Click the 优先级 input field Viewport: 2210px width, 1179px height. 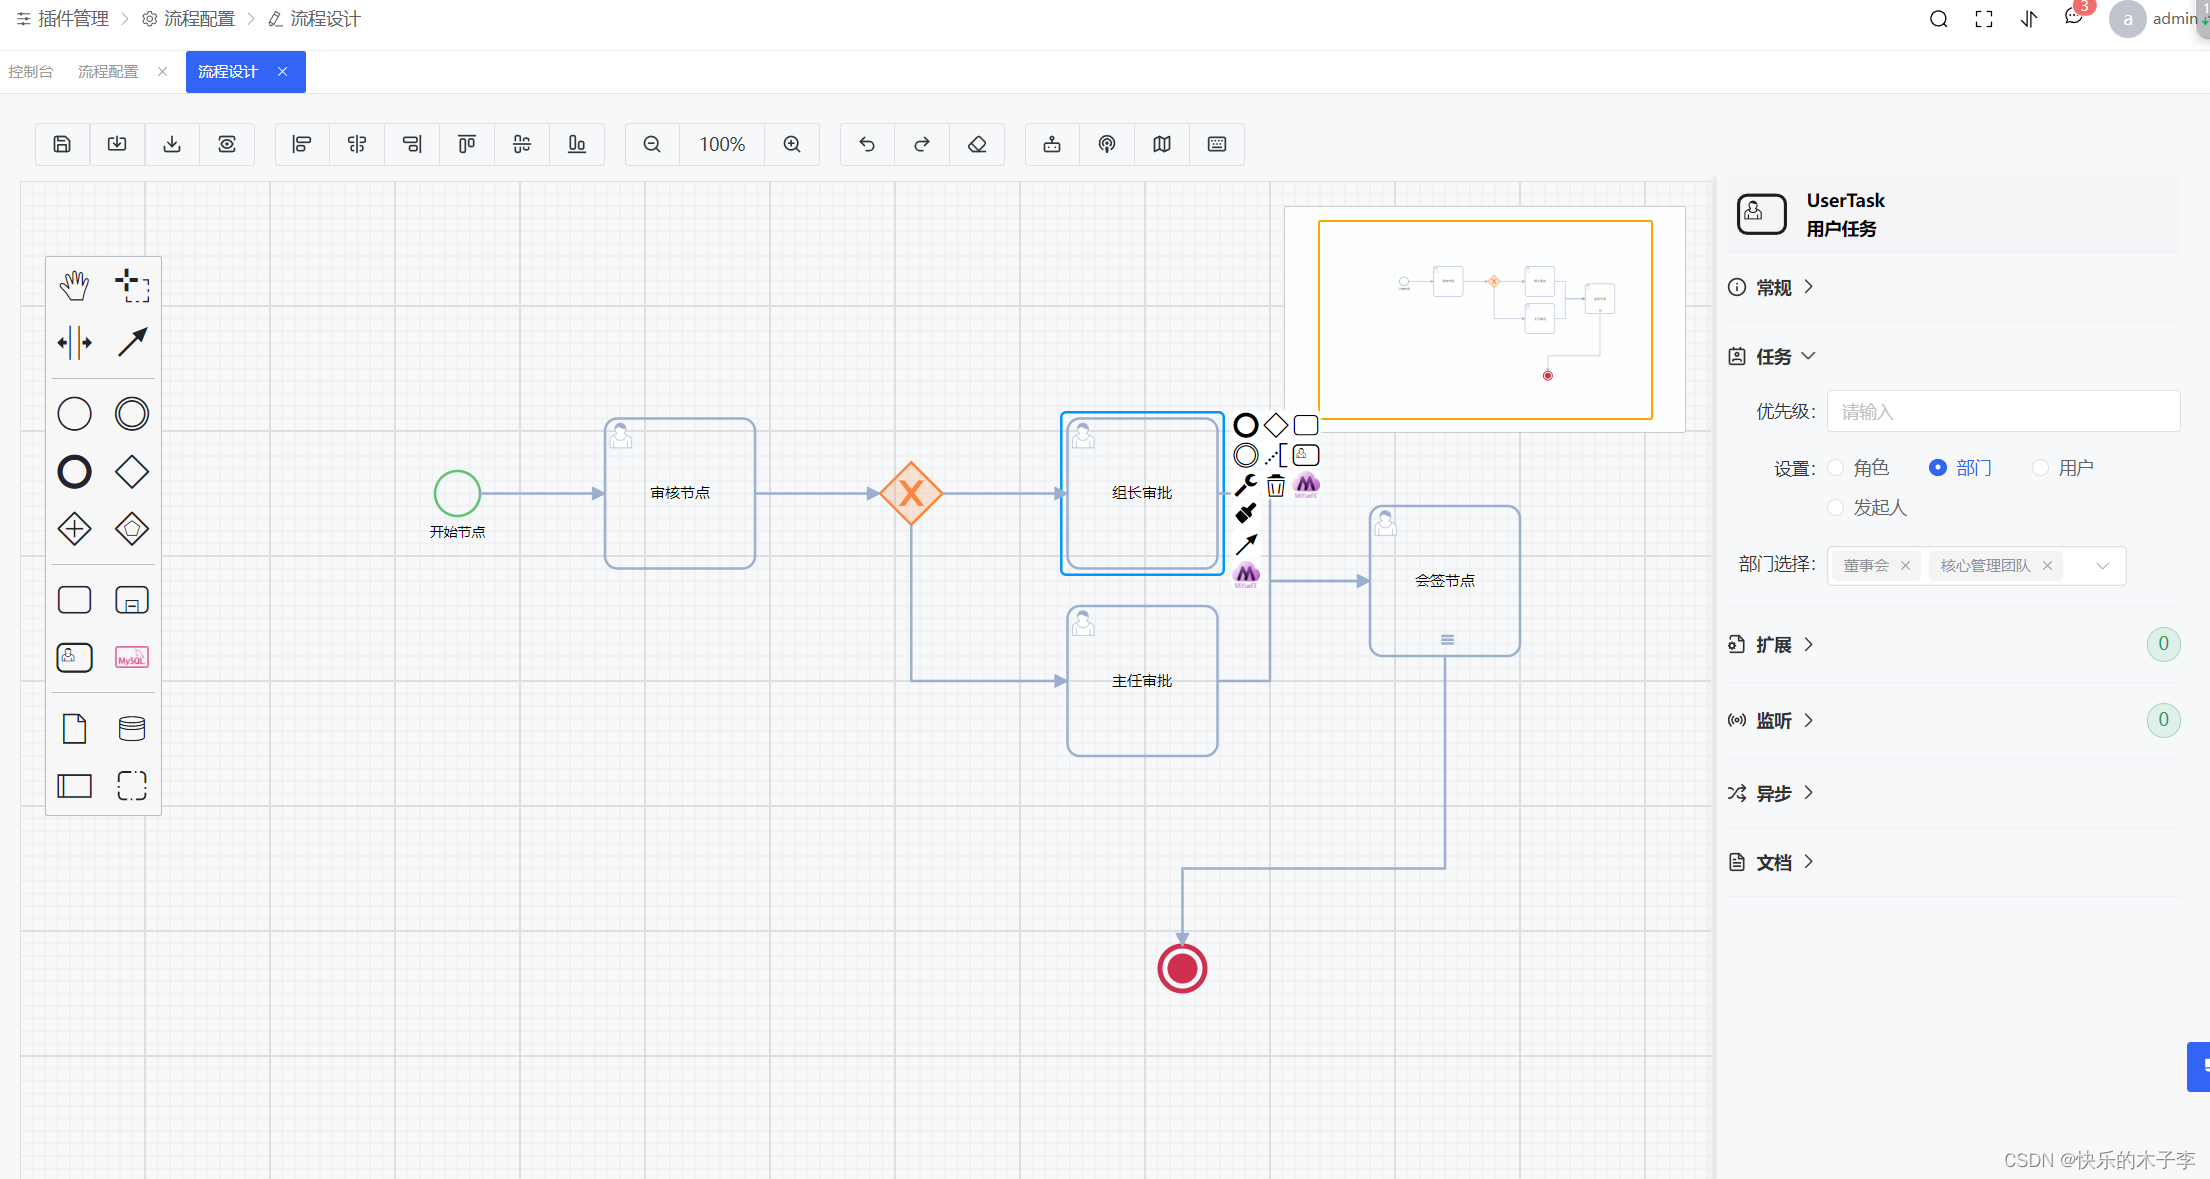pyautogui.click(x=2003, y=411)
